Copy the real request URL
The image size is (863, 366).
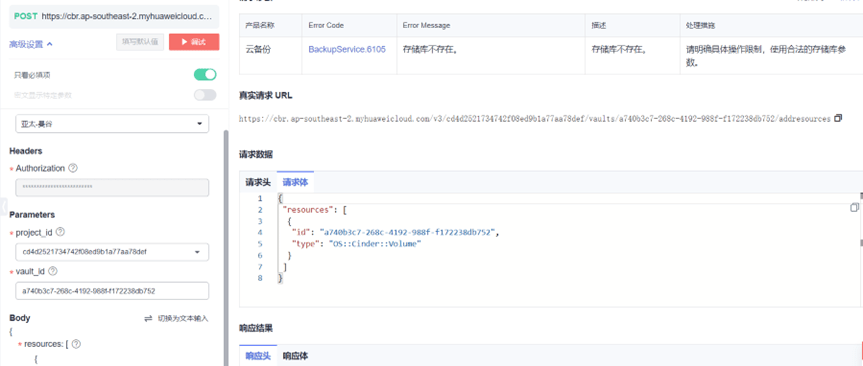click(838, 118)
